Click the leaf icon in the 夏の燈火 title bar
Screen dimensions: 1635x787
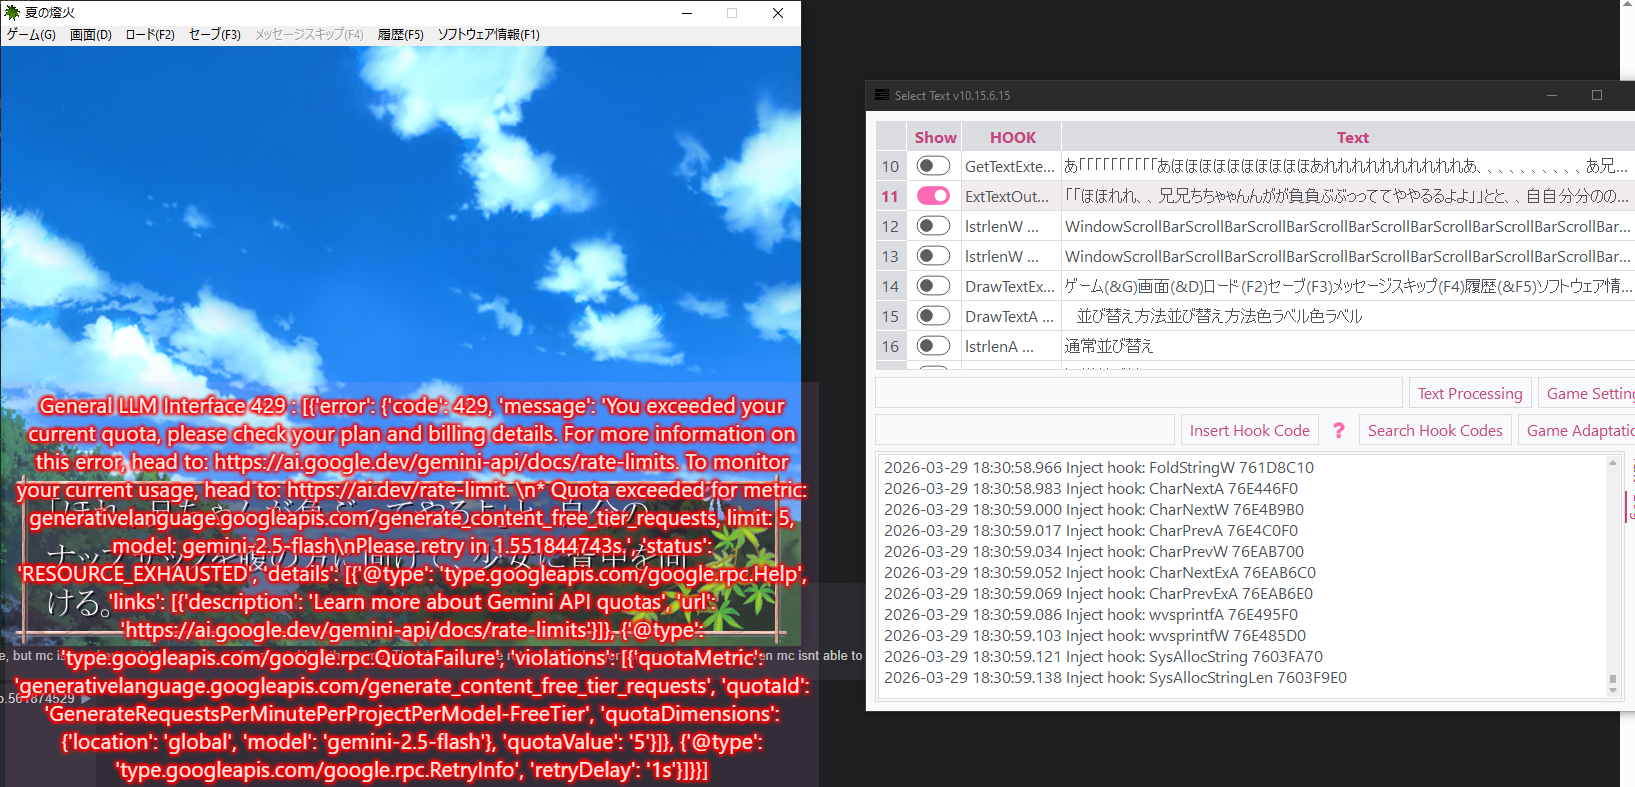tap(12, 13)
